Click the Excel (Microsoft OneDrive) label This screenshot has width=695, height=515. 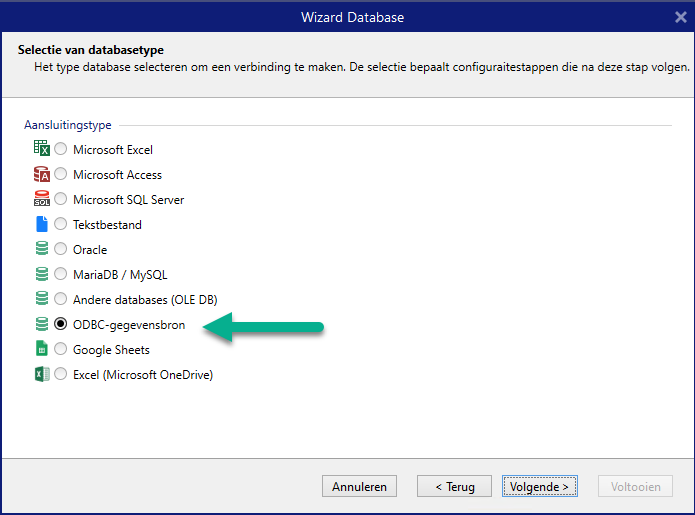point(143,375)
